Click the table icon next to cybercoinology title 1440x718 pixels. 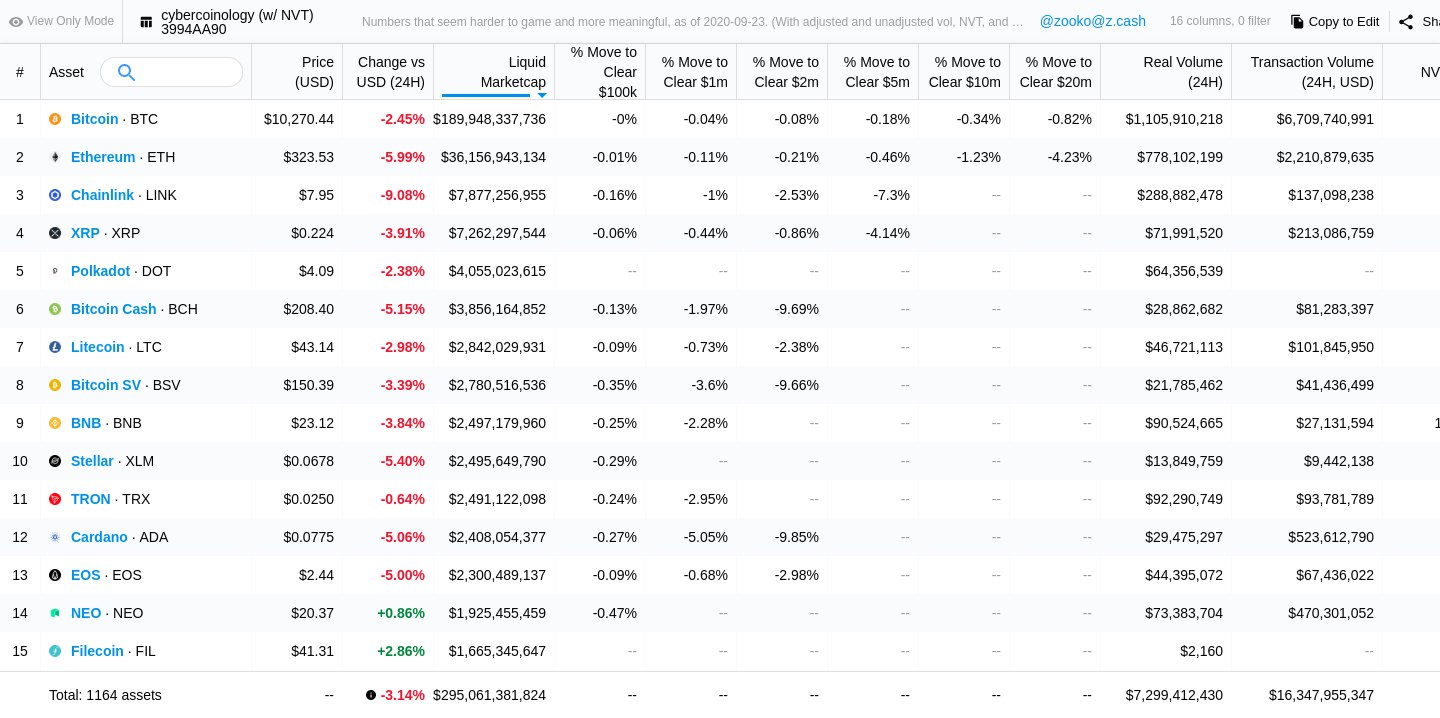[147, 22]
